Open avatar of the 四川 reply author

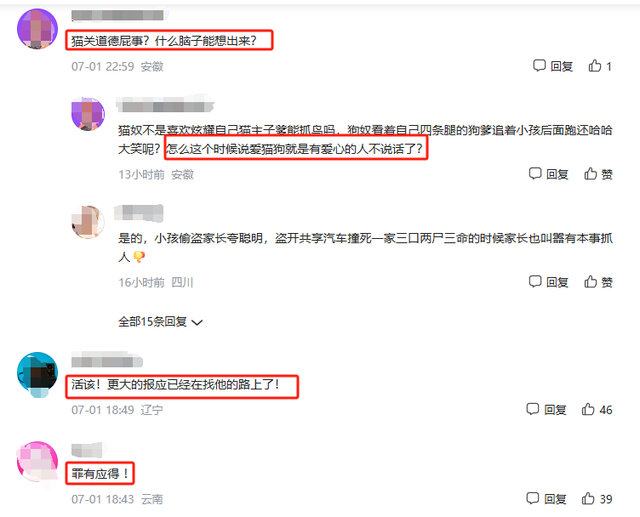click(x=88, y=222)
